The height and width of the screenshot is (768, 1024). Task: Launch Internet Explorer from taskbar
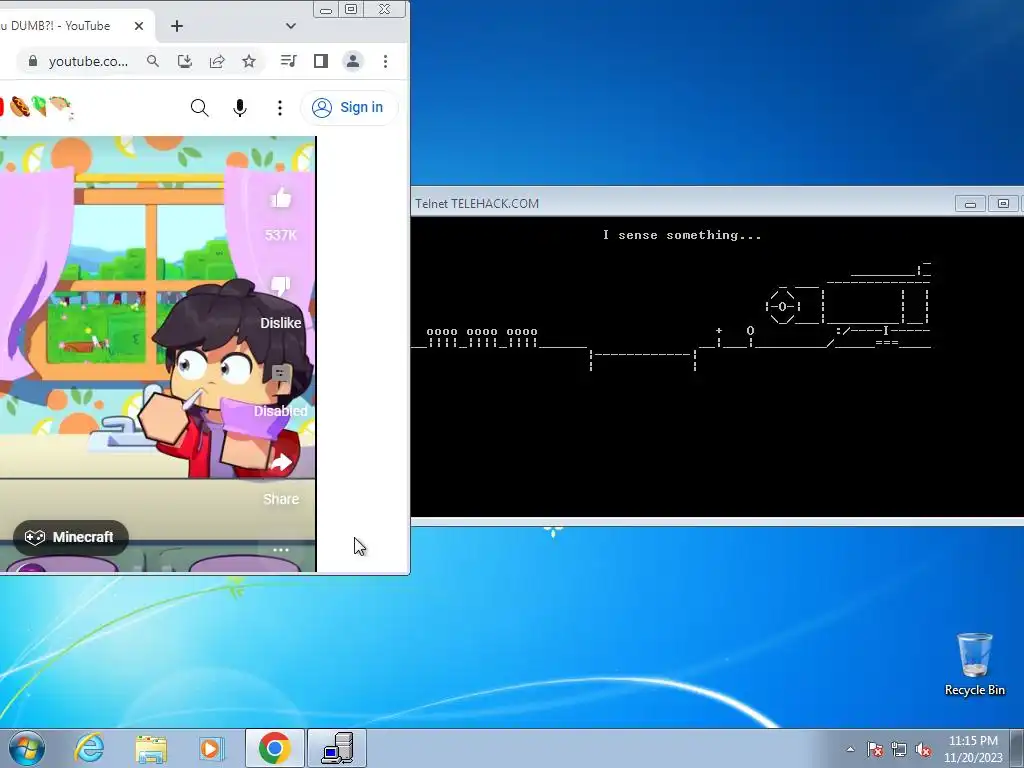pyautogui.click(x=89, y=748)
